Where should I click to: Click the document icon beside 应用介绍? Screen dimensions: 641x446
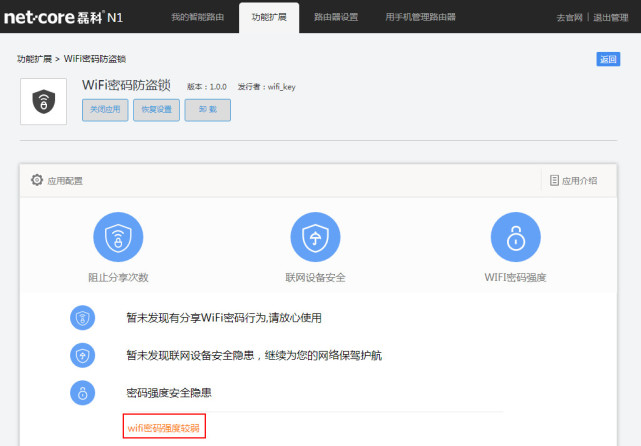click(554, 180)
